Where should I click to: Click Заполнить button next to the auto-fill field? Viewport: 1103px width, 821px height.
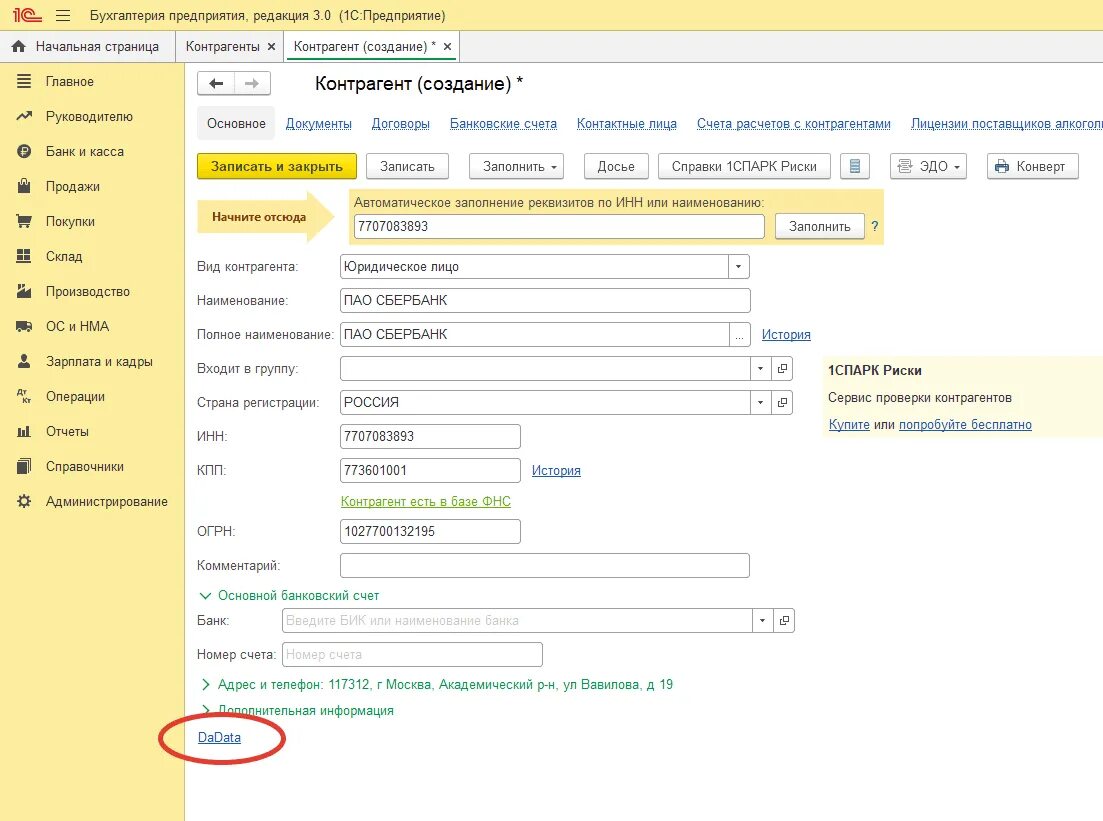[820, 227]
